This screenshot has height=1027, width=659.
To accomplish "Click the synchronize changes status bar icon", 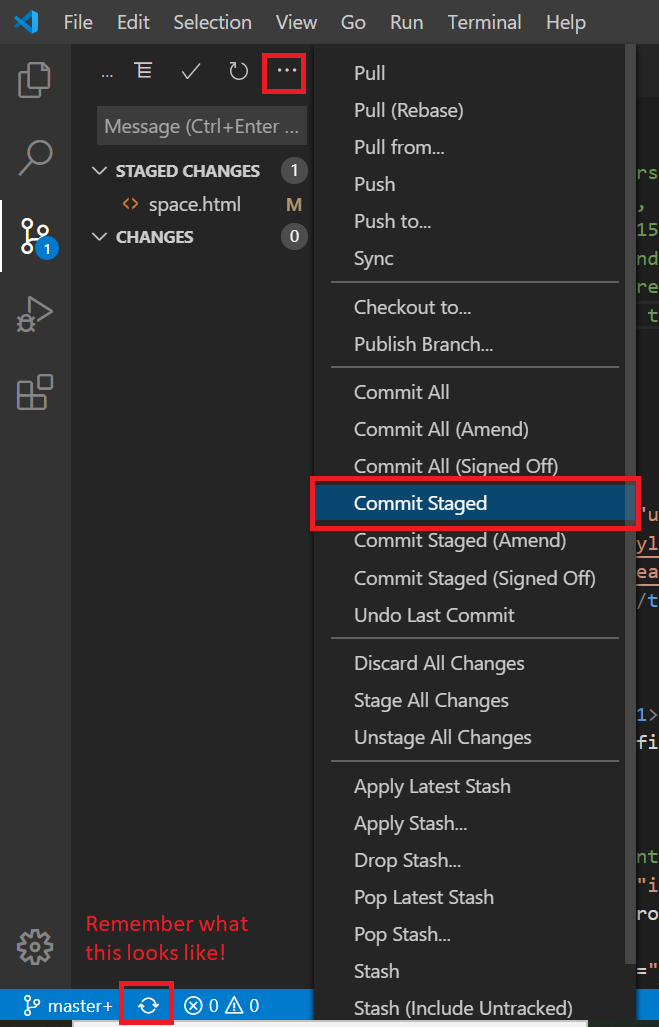I will (x=148, y=1006).
